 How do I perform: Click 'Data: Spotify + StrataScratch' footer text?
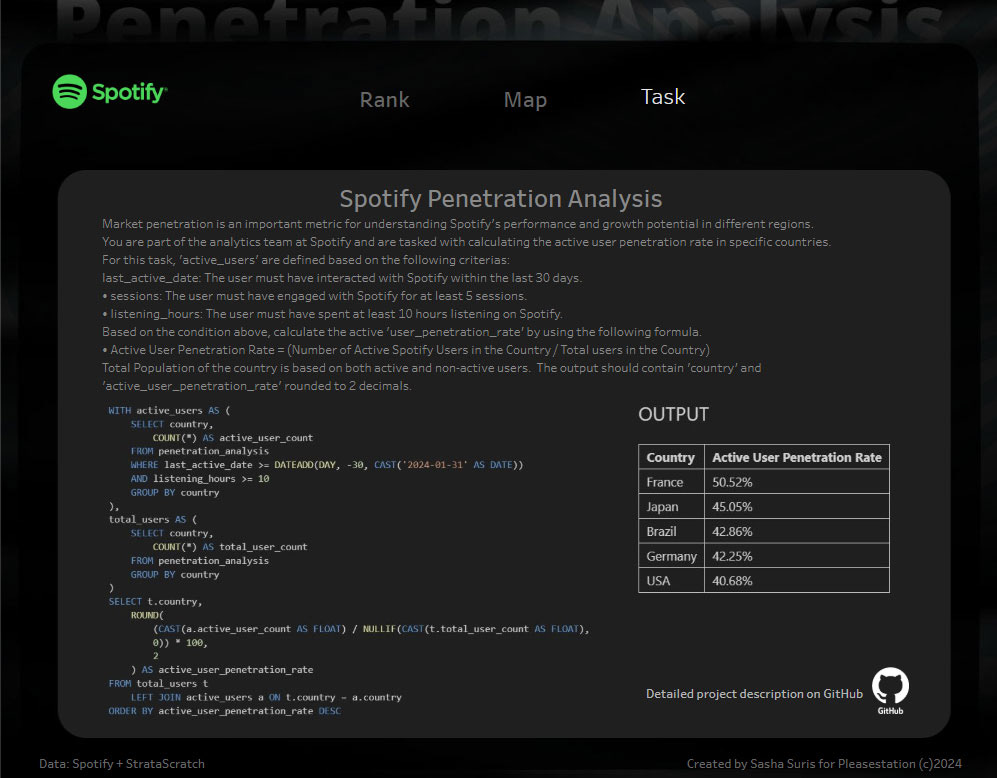tap(122, 763)
